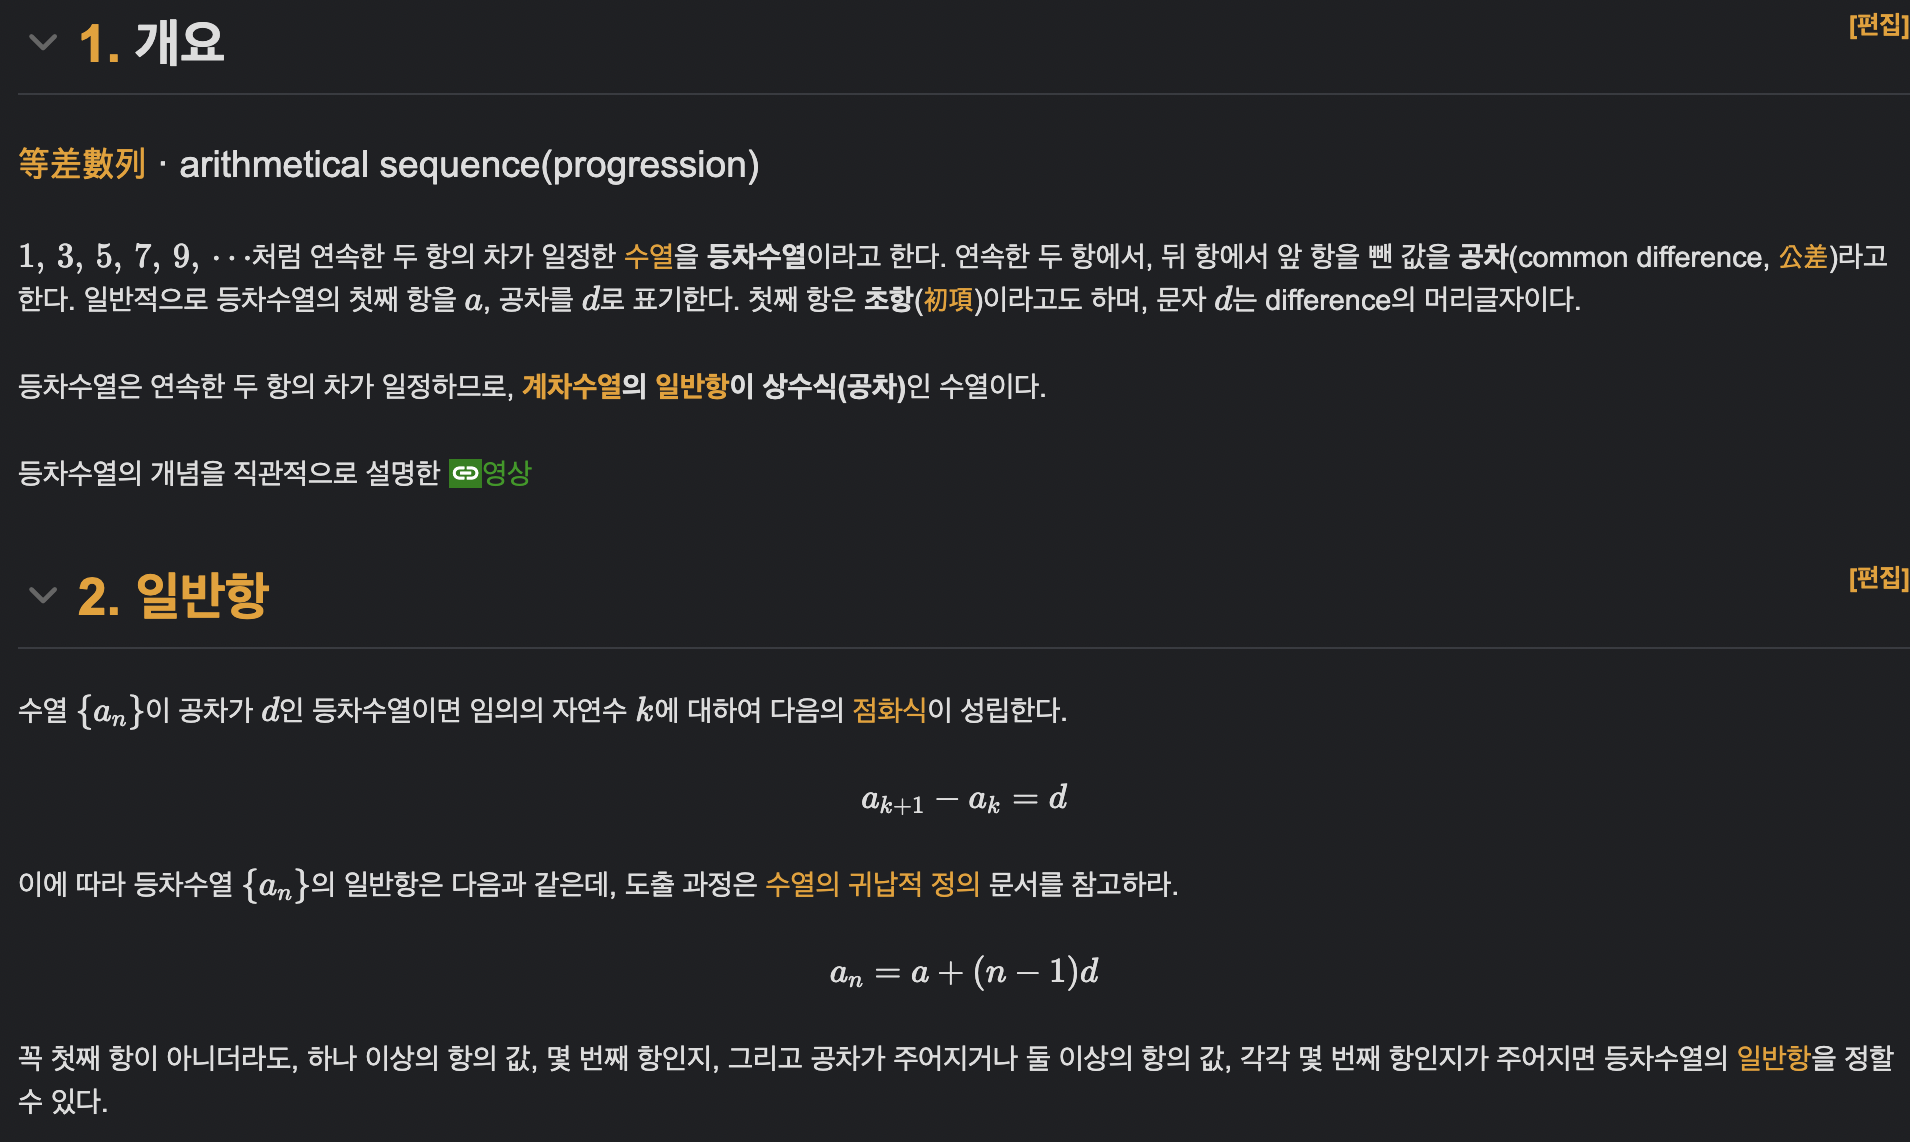Collapse the '2. 일반항' section chevron
Image resolution: width=1910 pixels, height=1142 pixels.
tap(43, 596)
